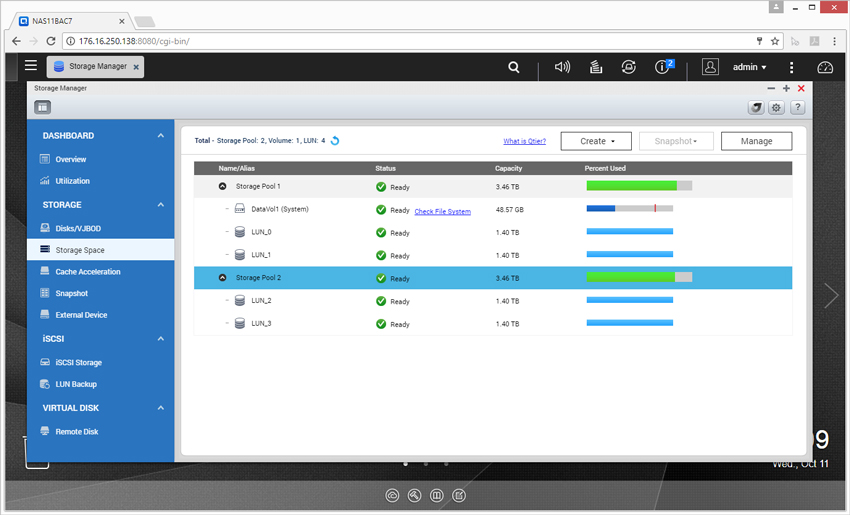Viewport: 850px width, 515px height.
Task: Click Storage Pool 2 percent used bar
Action: [639, 277]
